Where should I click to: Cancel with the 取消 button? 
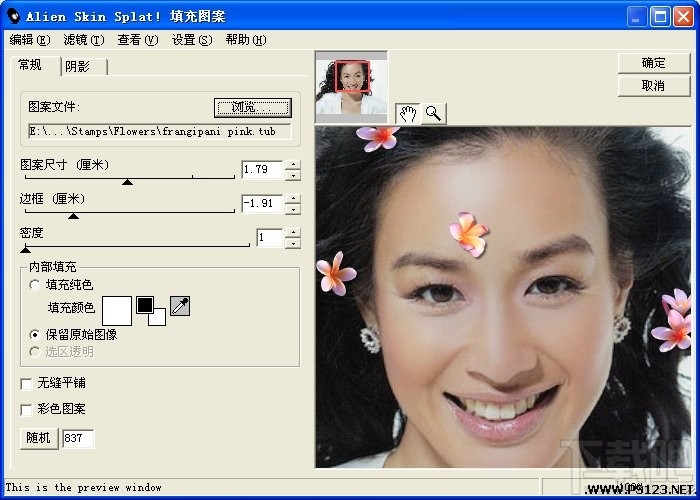coord(654,86)
